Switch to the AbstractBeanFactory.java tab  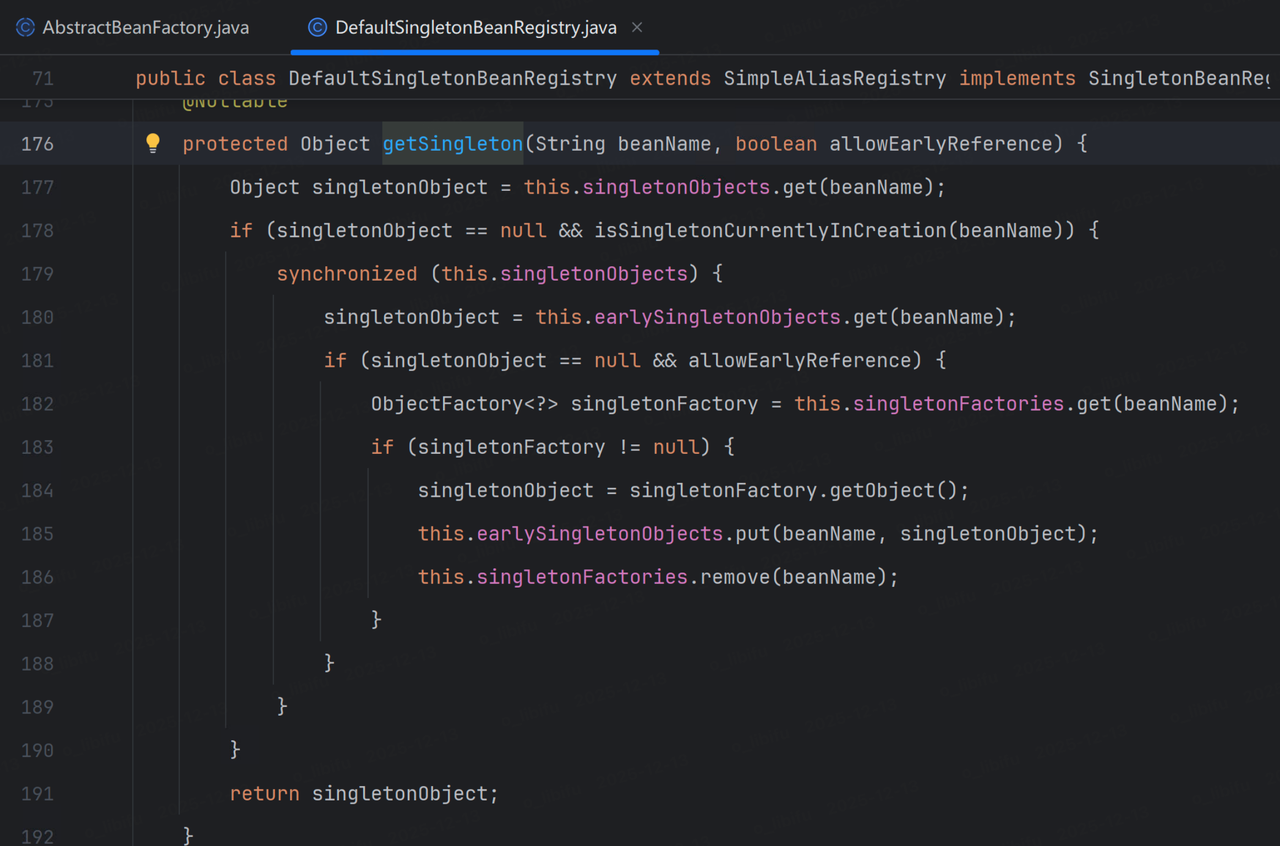click(x=134, y=27)
